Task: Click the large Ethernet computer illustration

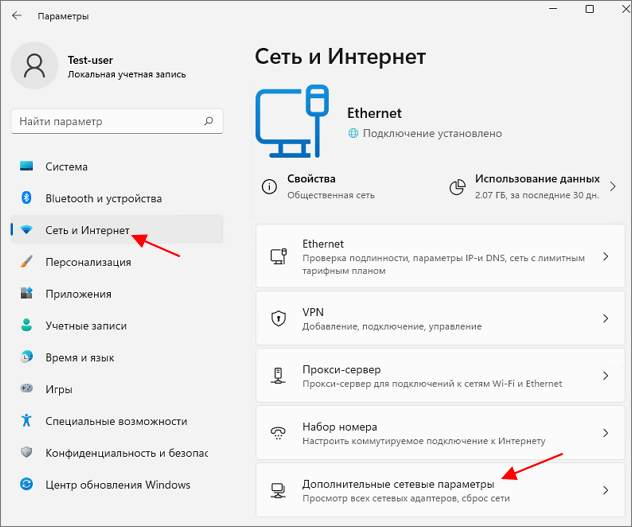Action: tap(292, 121)
